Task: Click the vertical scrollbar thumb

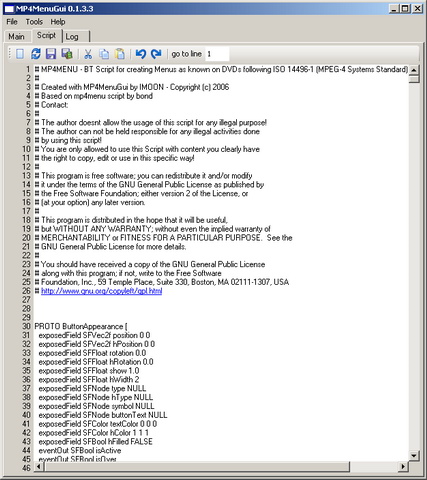Action: 414,79
